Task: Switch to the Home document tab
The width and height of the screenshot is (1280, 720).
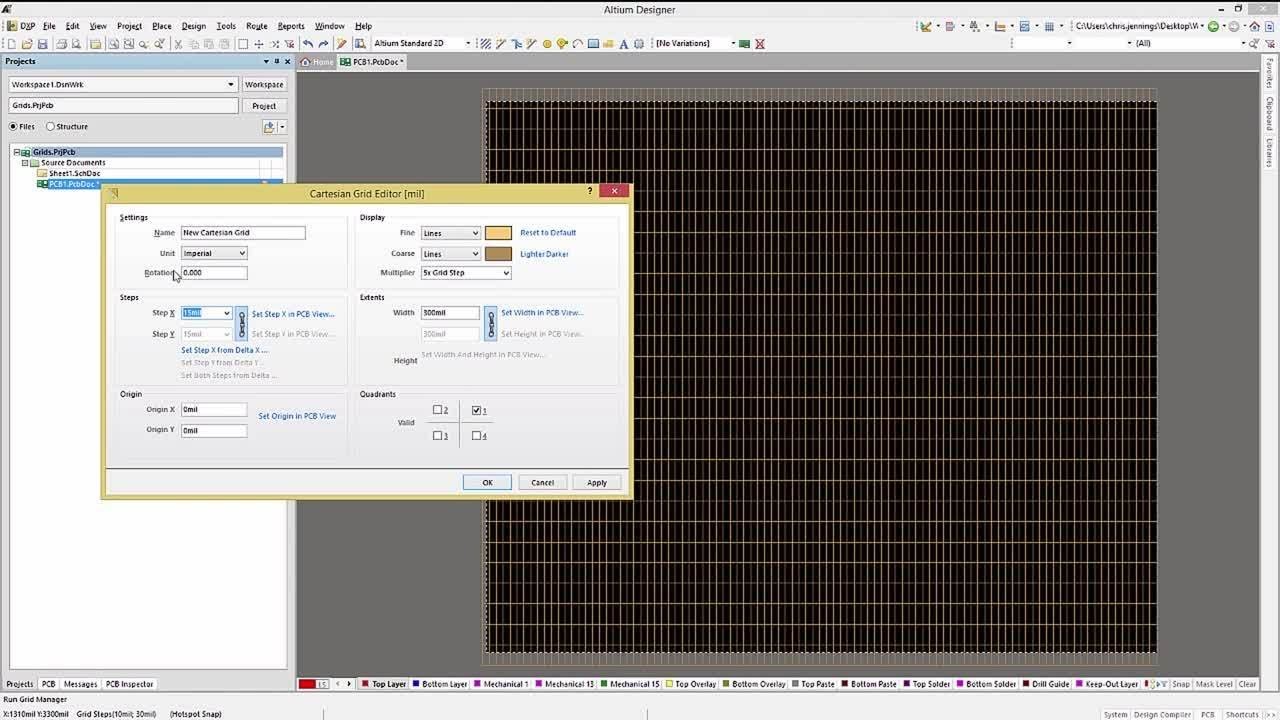Action: 318,62
